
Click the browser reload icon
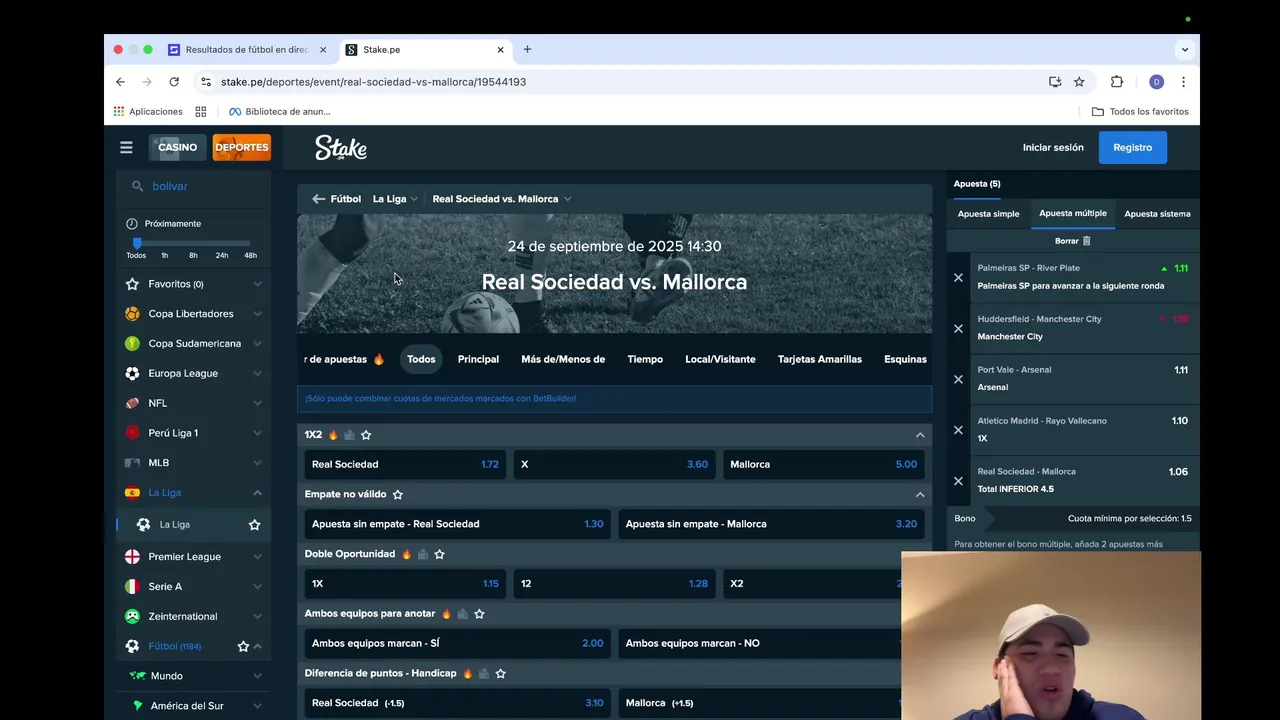point(174,82)
